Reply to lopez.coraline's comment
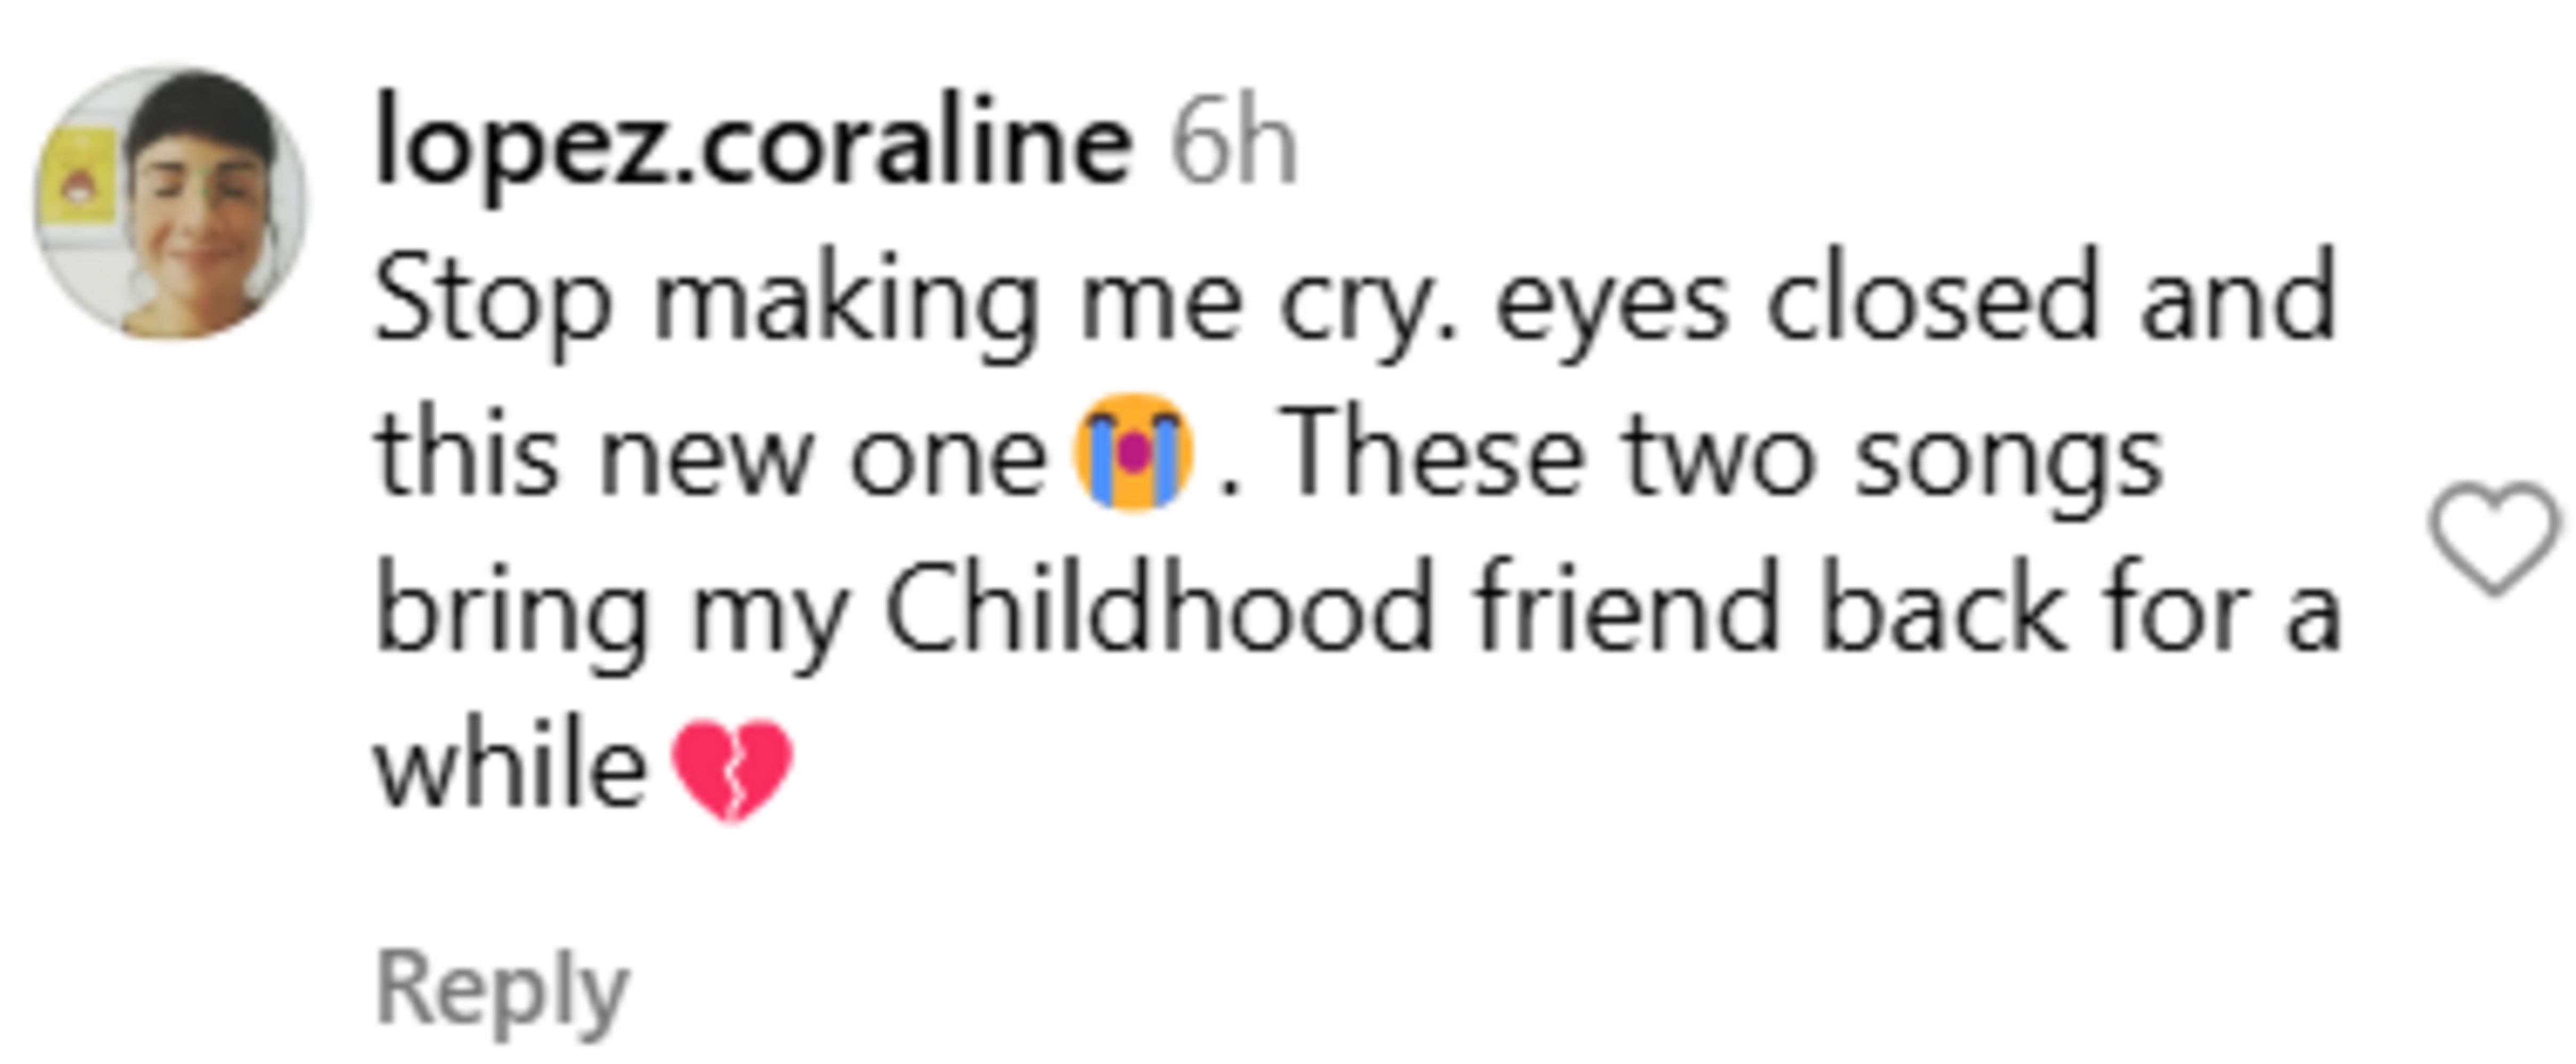 (502, 988)
